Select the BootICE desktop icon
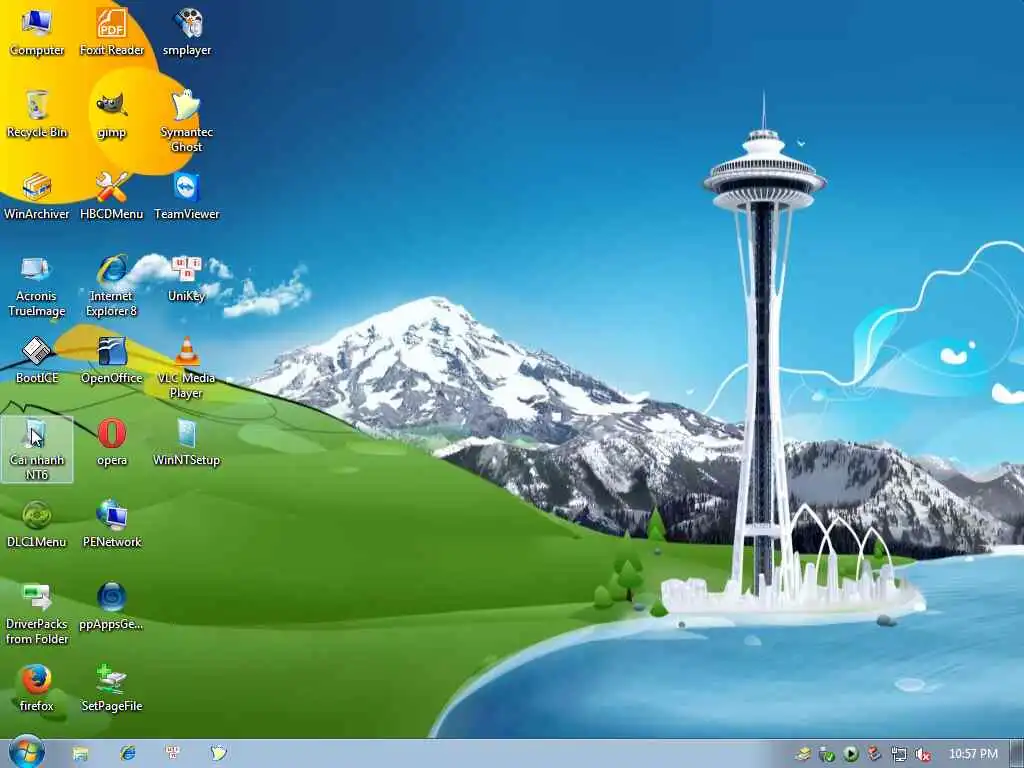This screenshot has height=768, width=1024. point(37,360)
